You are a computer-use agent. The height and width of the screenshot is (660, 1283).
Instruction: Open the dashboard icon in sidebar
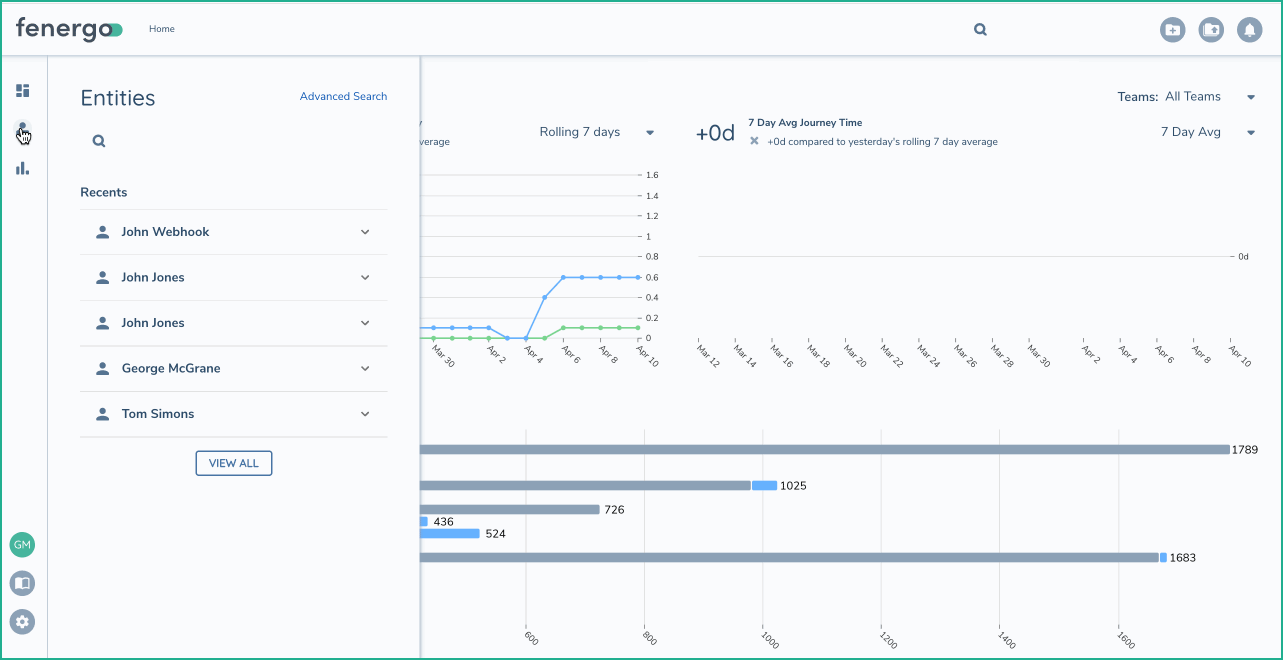22,91
